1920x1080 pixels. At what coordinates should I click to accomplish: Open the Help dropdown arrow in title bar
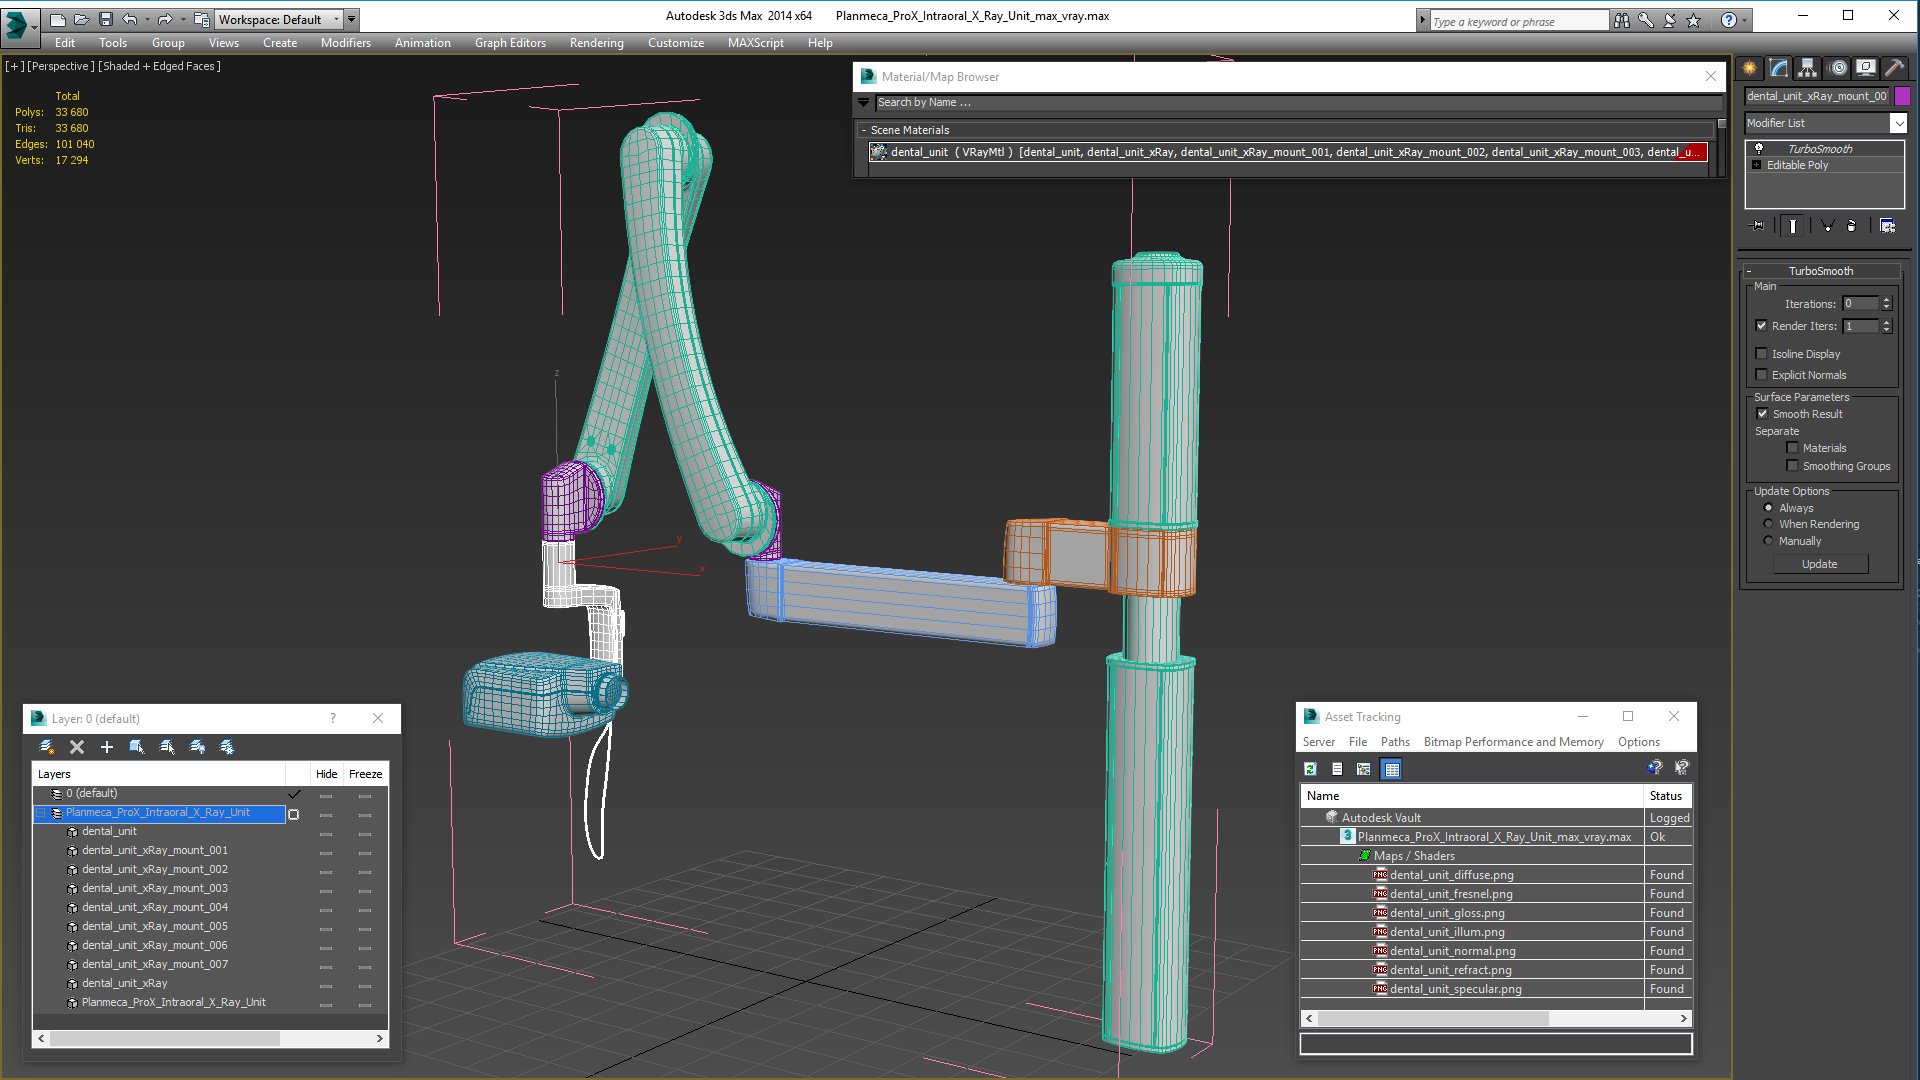[1745, 20]
